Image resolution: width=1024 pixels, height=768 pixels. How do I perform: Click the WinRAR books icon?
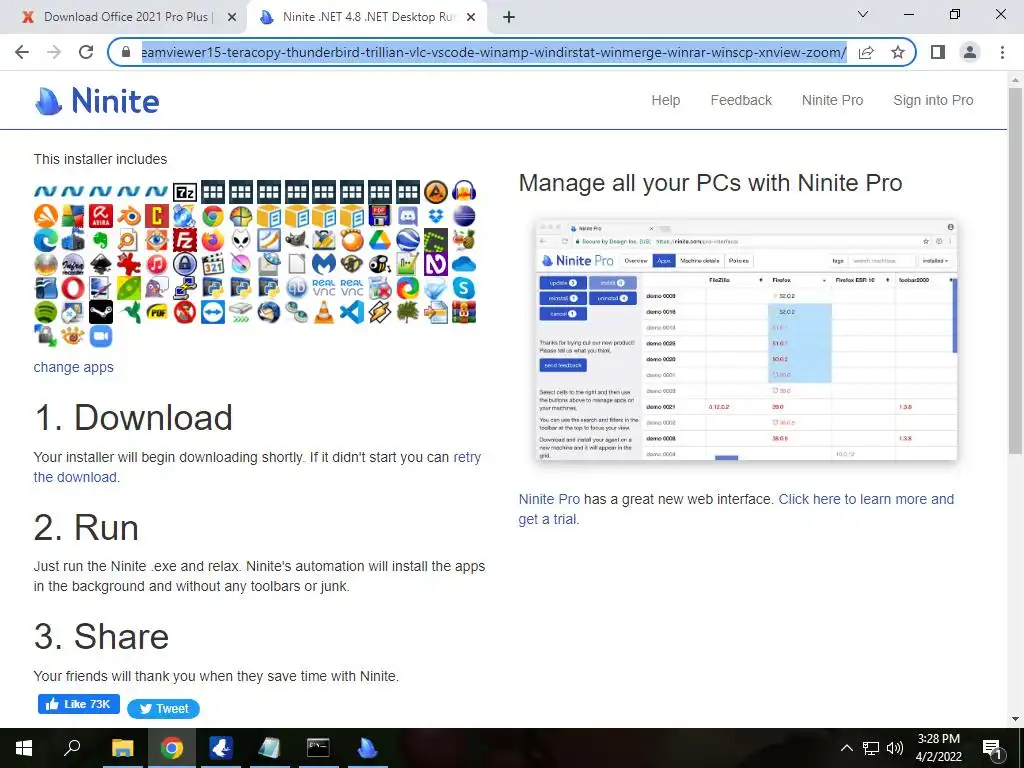(x=464, y=312)
